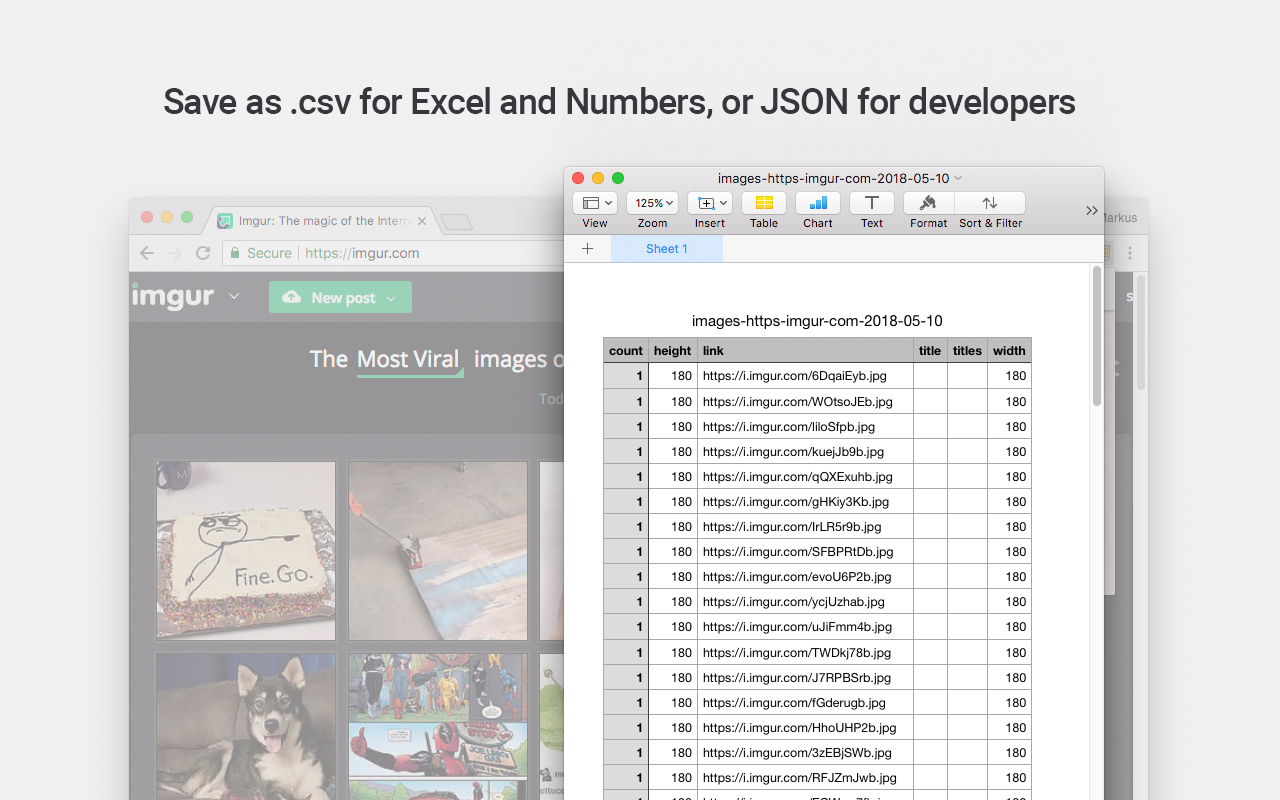Open the Insert menu in Numbers toolbar
The width and height of the screenshot is (1280, 800).
coord(710,203)
